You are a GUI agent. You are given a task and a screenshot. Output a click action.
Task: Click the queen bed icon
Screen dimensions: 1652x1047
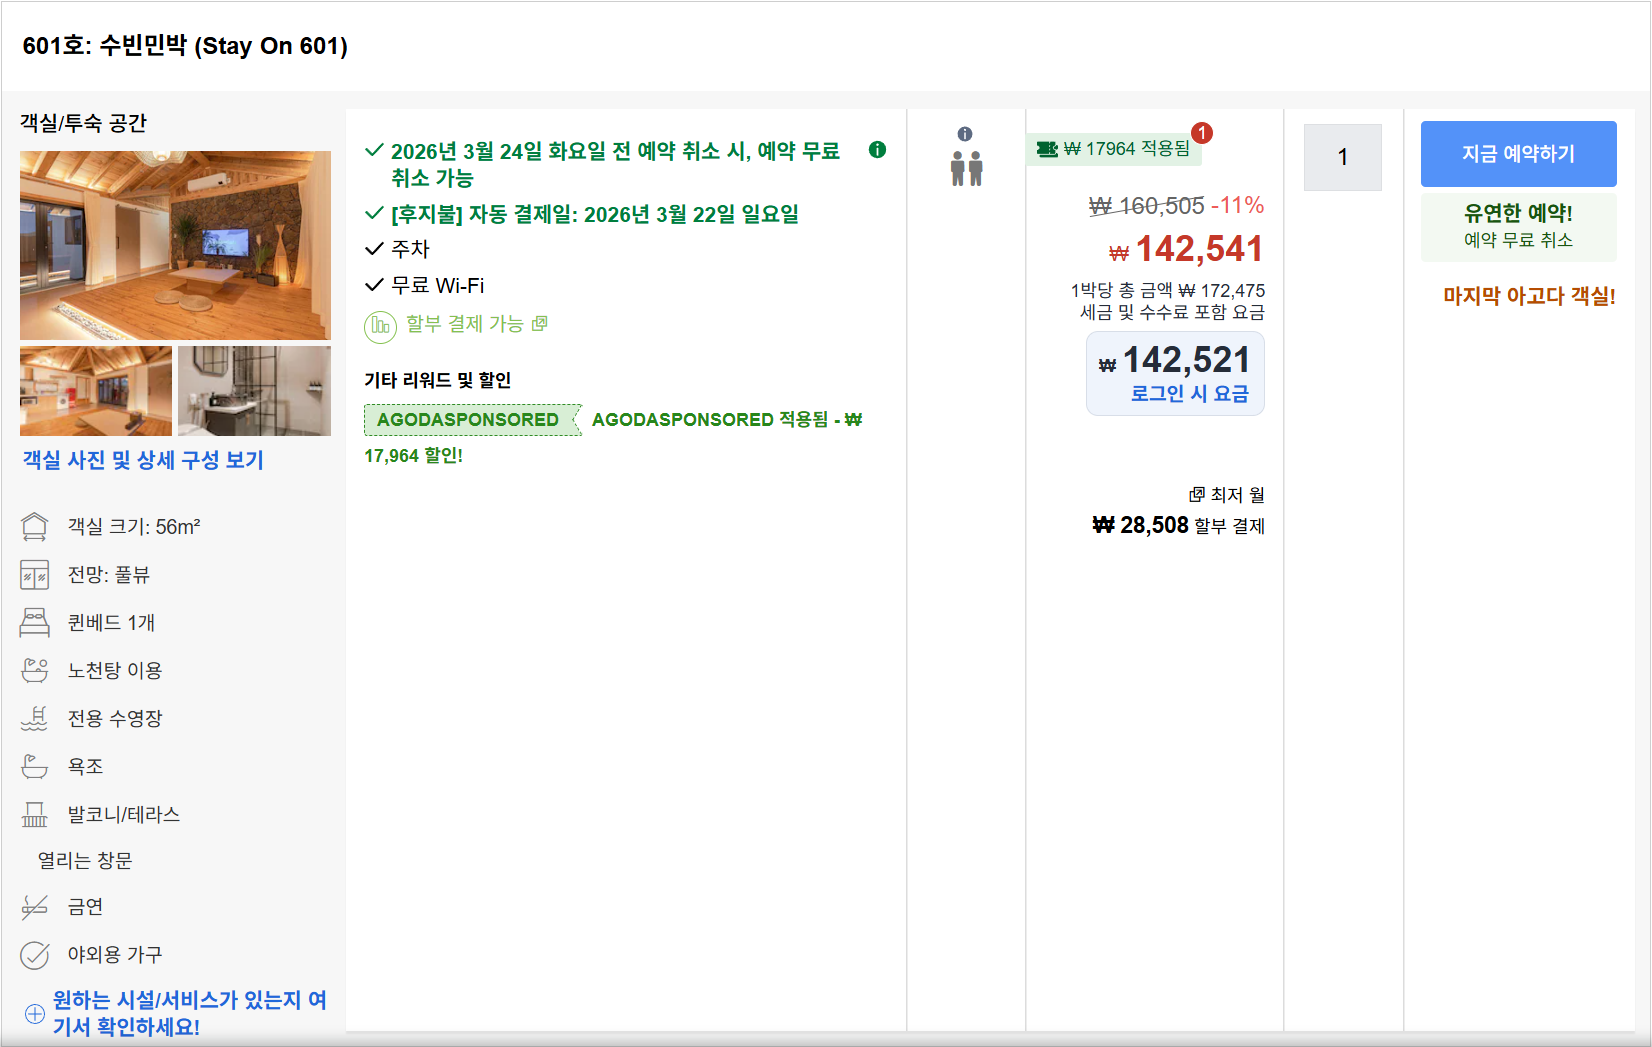pos(34,622)
